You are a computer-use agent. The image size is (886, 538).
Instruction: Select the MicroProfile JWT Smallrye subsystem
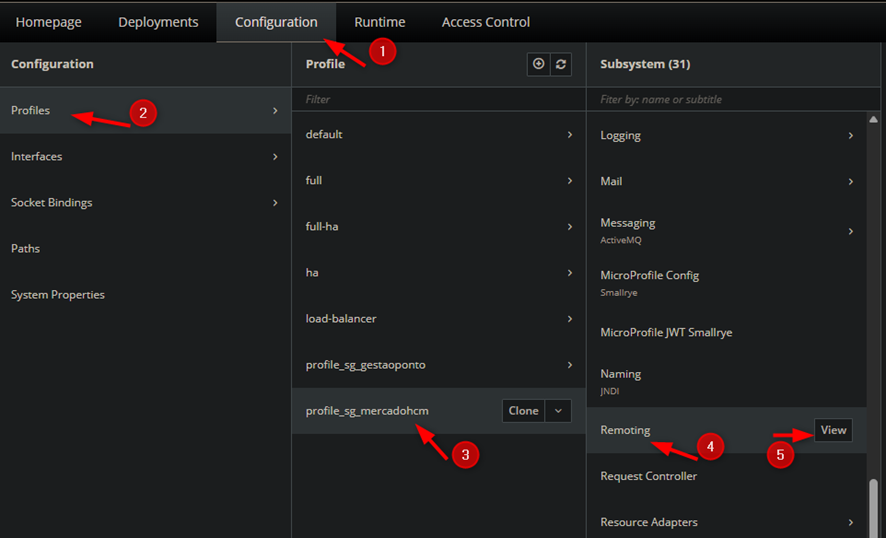tap(666, 332)
